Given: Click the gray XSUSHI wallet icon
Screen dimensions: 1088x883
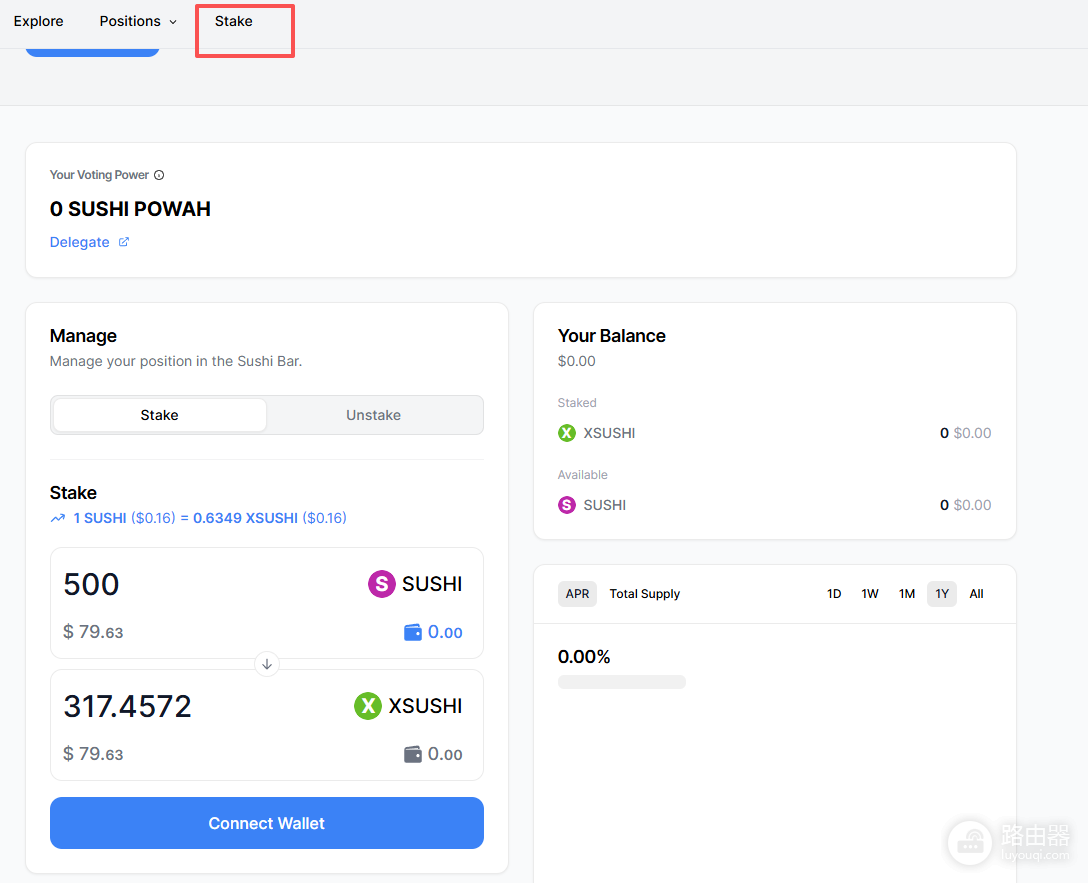Looking at the screenshot, I should point(412,754).
